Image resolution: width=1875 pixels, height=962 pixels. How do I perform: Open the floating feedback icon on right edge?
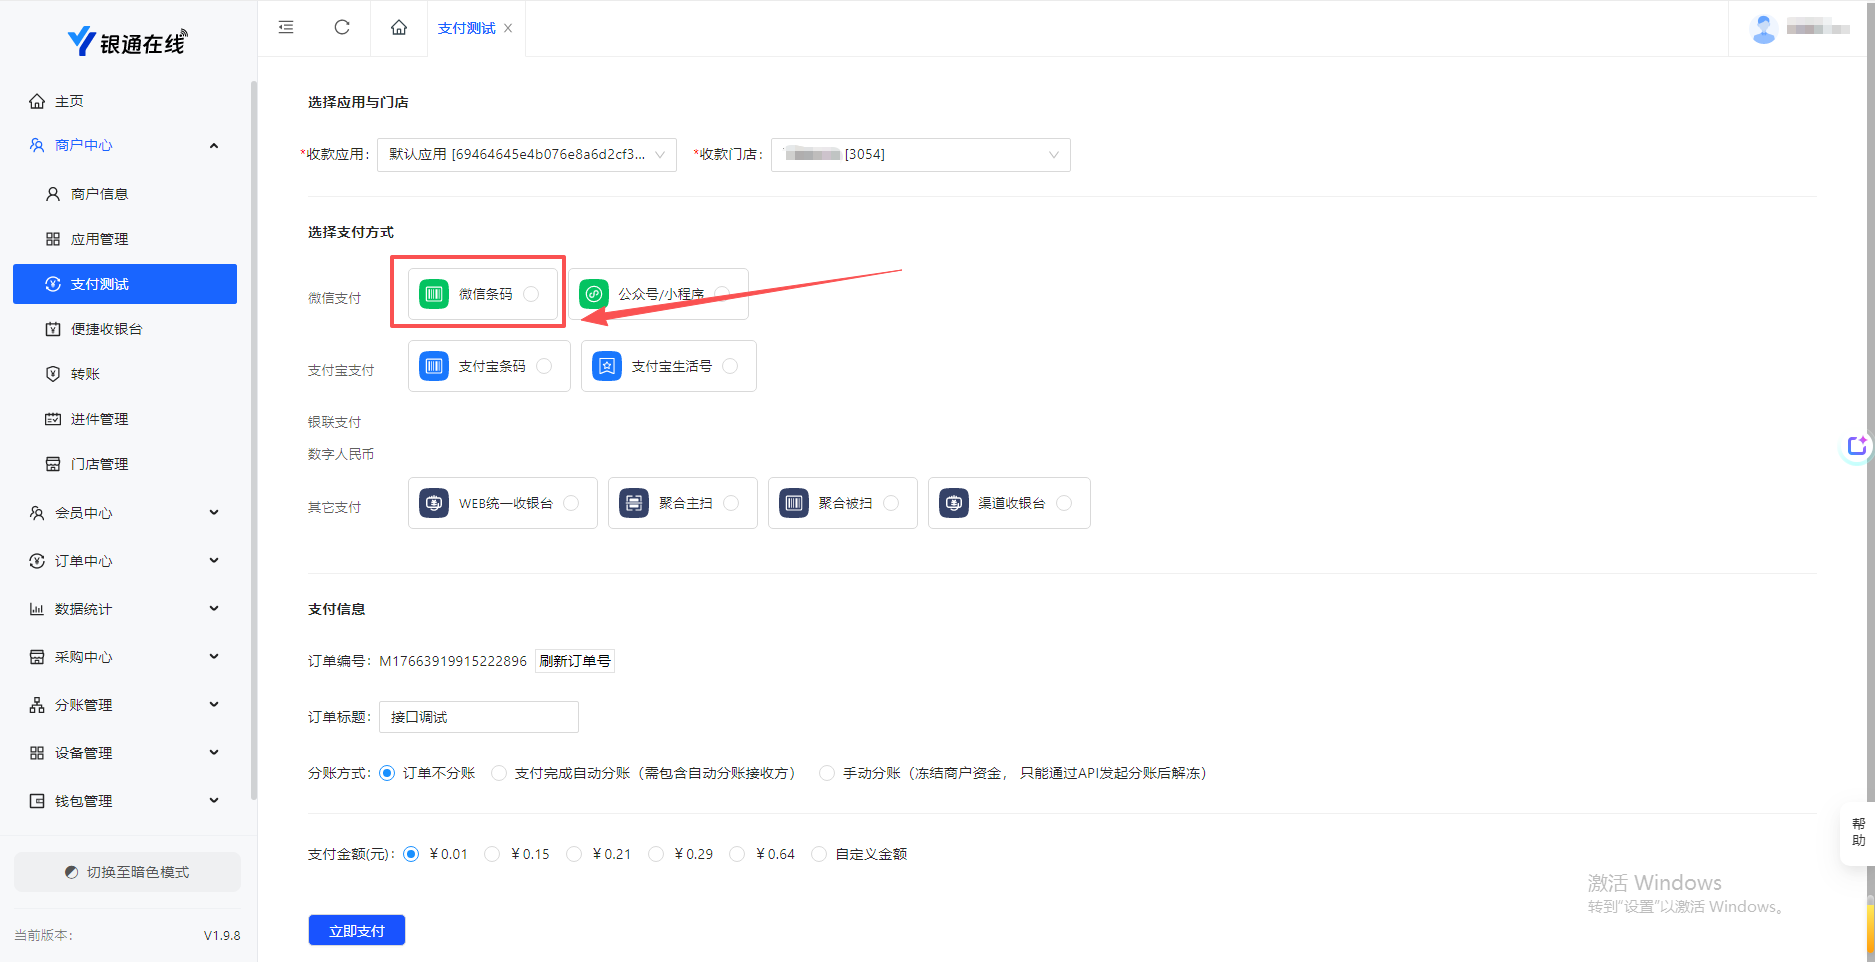tap(1857, 446)
